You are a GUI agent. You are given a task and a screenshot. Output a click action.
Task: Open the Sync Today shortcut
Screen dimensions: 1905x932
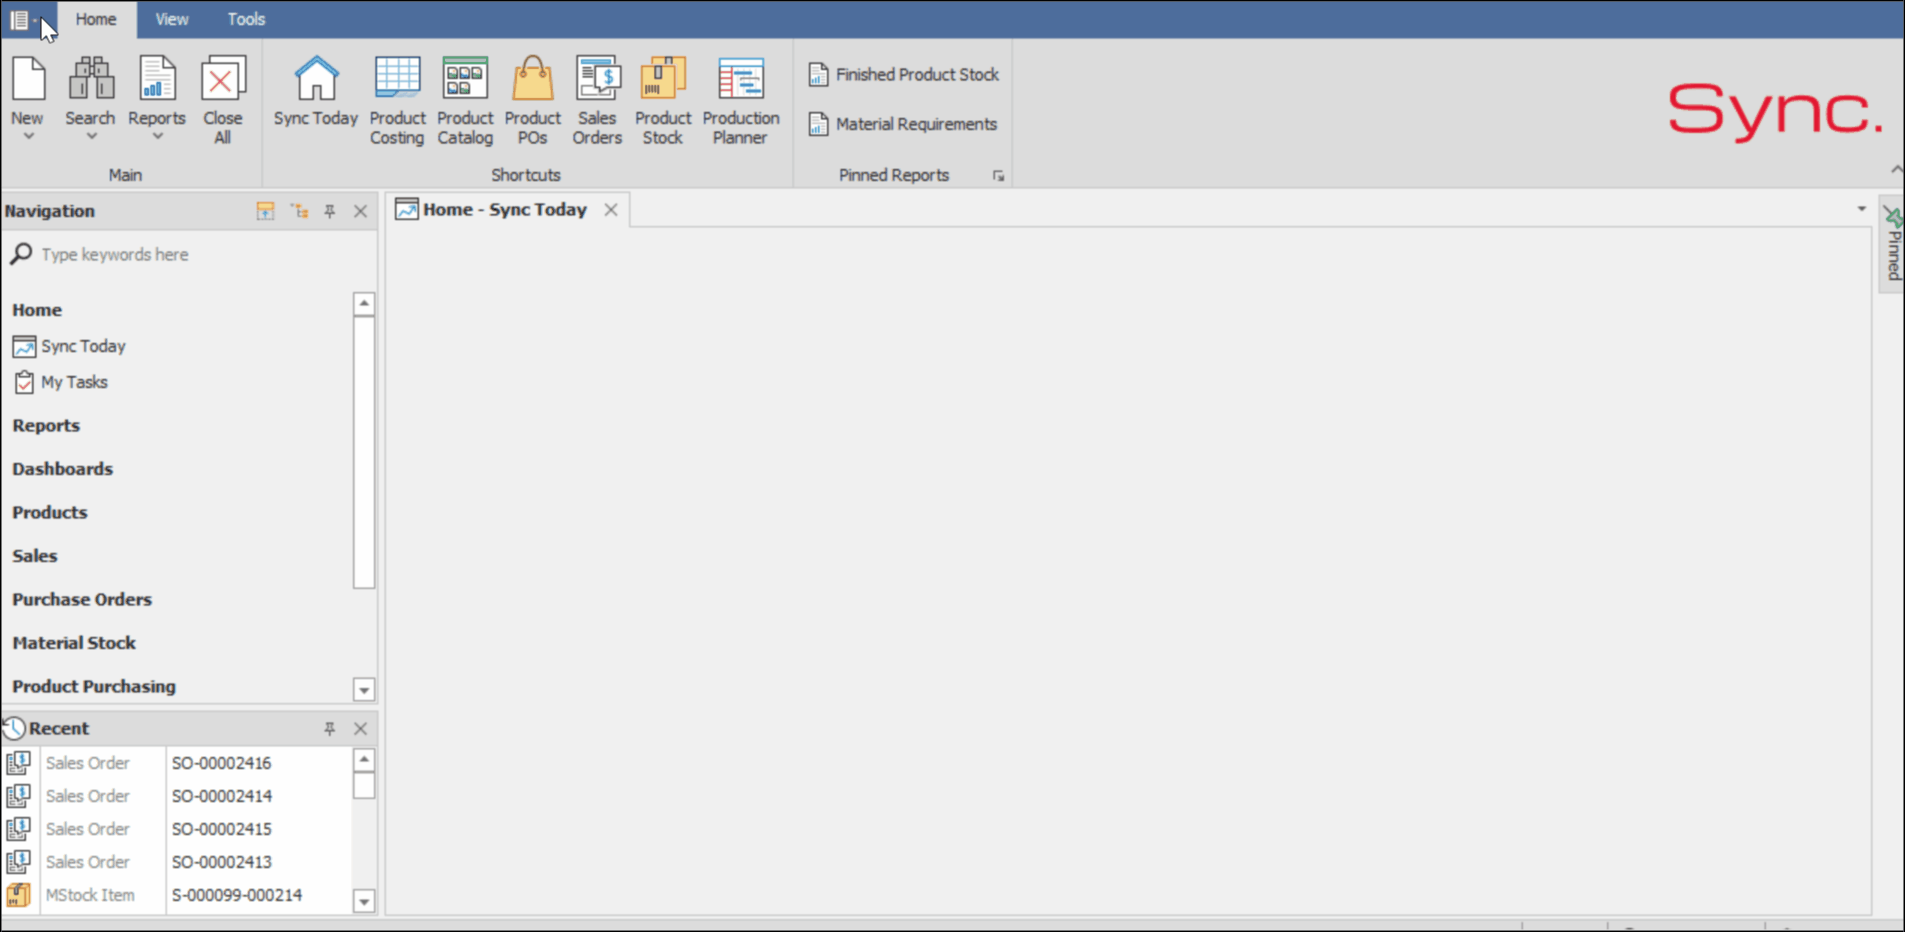[x=316, y=92]
